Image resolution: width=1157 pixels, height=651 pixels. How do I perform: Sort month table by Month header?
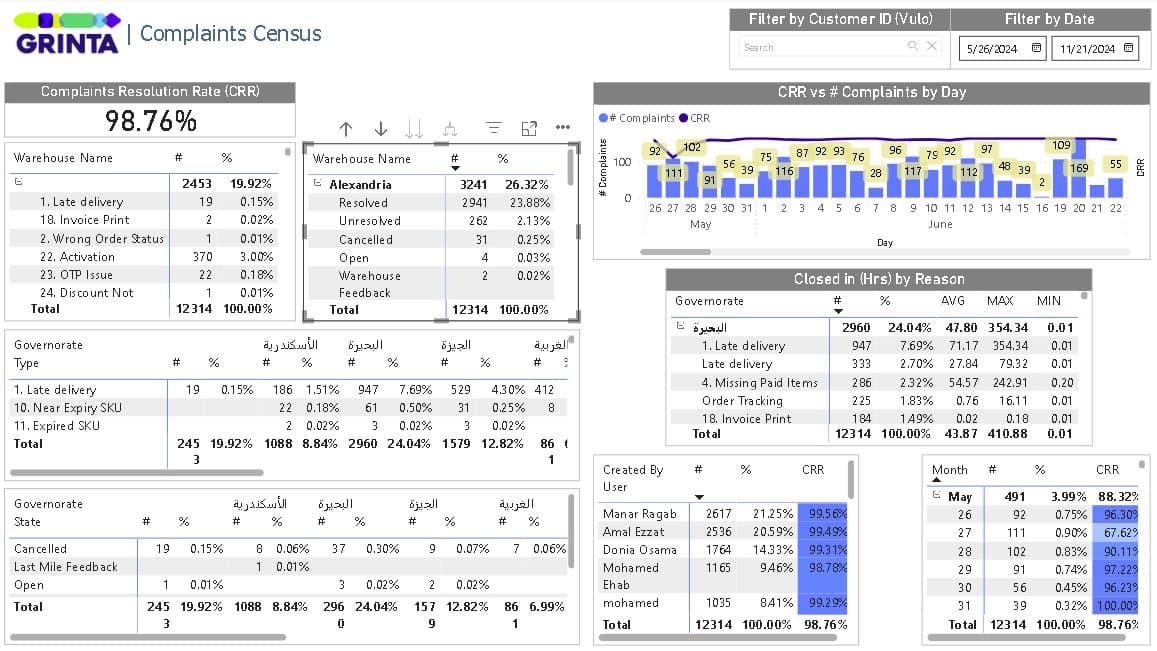[x=950, y=470]
